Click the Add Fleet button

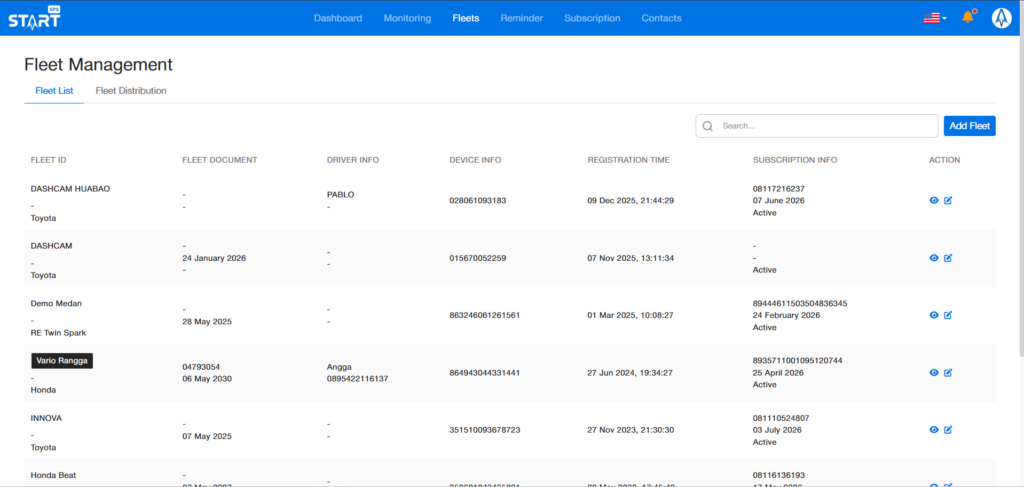(969, 126)
